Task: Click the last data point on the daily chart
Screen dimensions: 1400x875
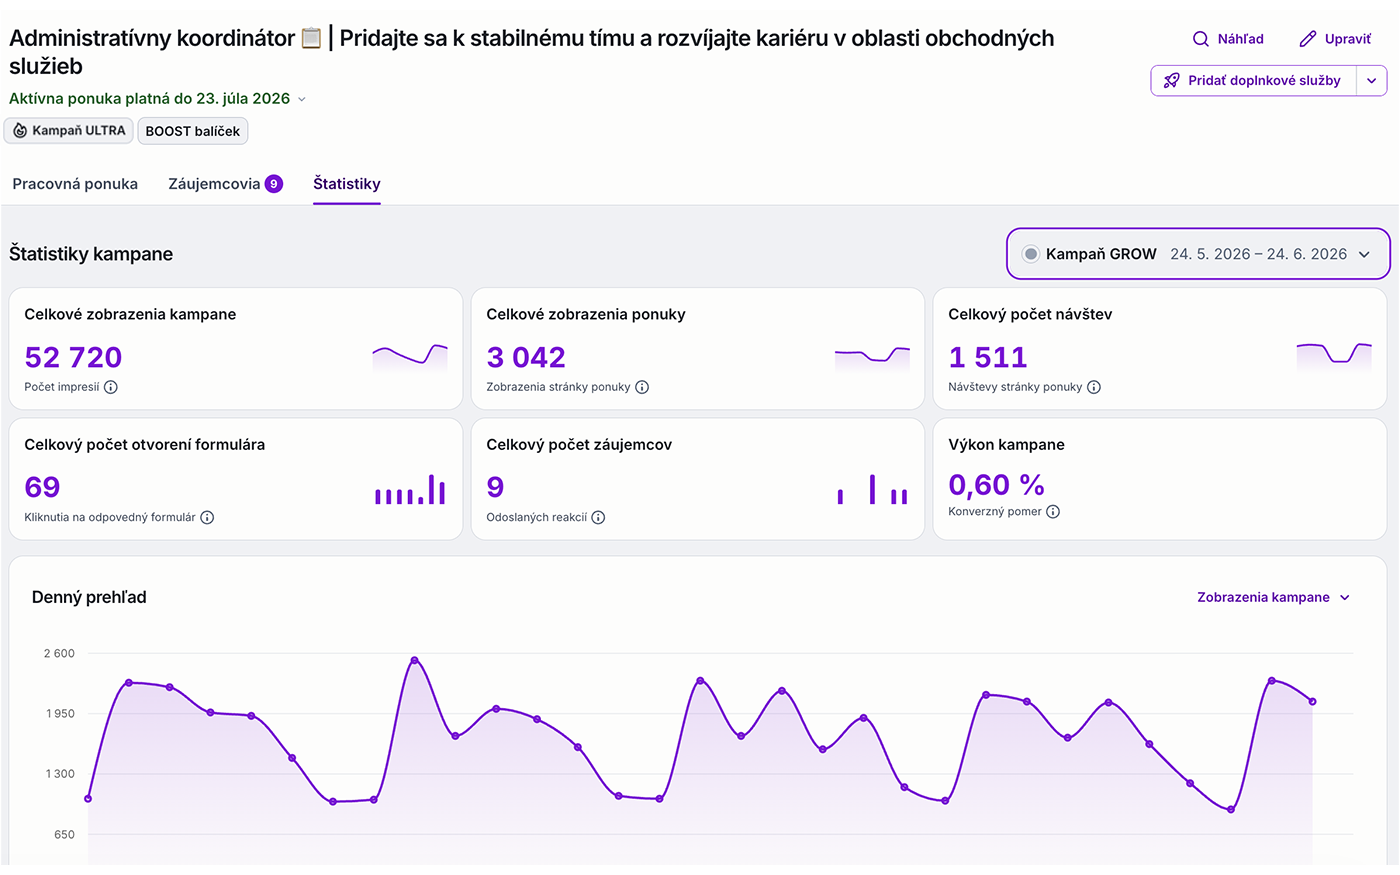Action: click(x=1312, y=702)
